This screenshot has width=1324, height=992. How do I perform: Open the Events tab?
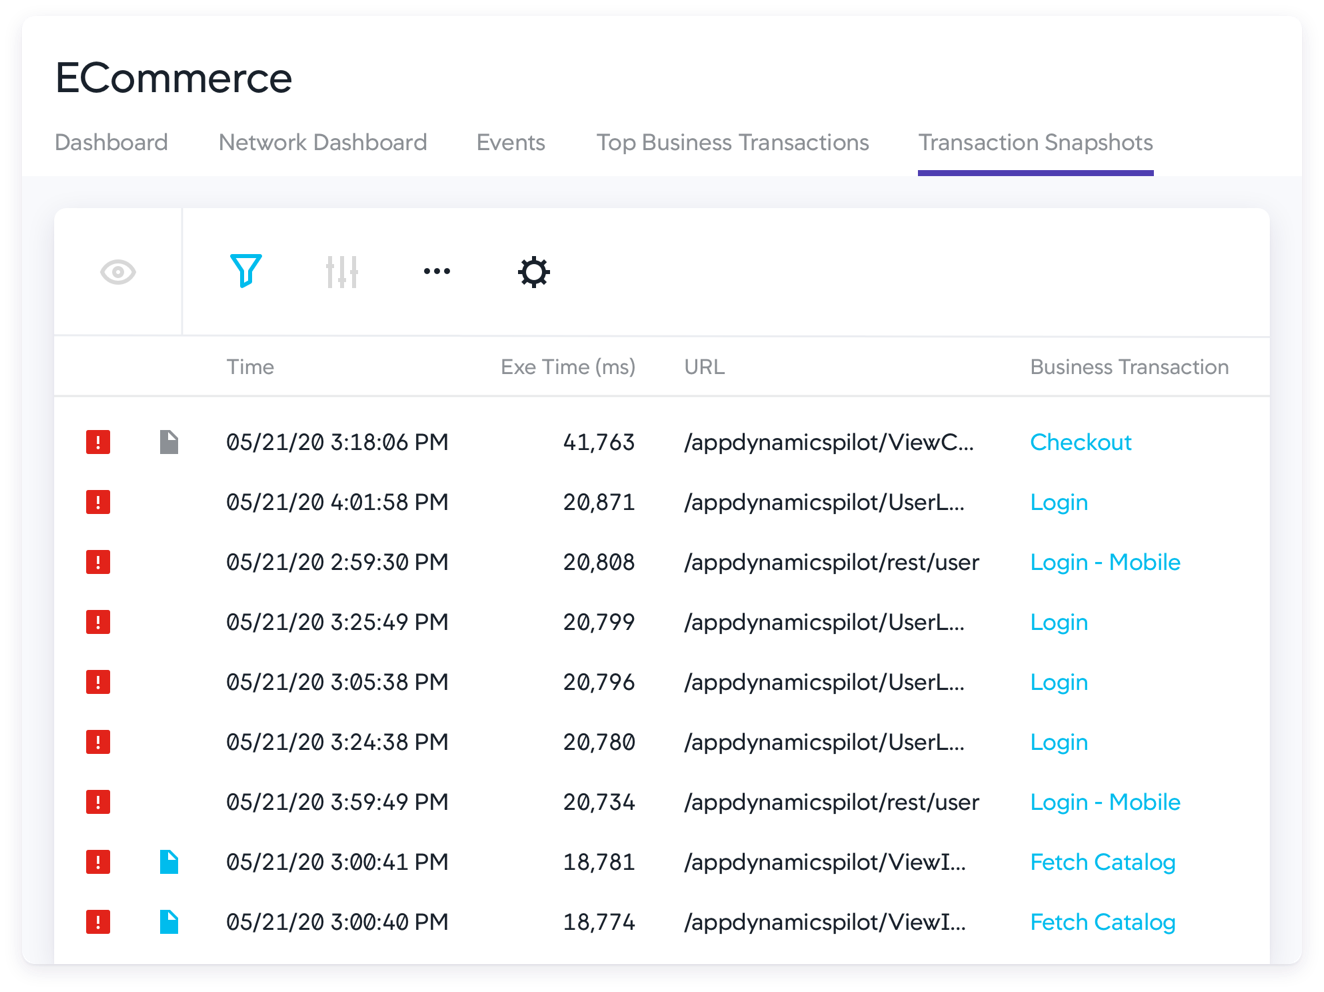click(x=511, y=142)
